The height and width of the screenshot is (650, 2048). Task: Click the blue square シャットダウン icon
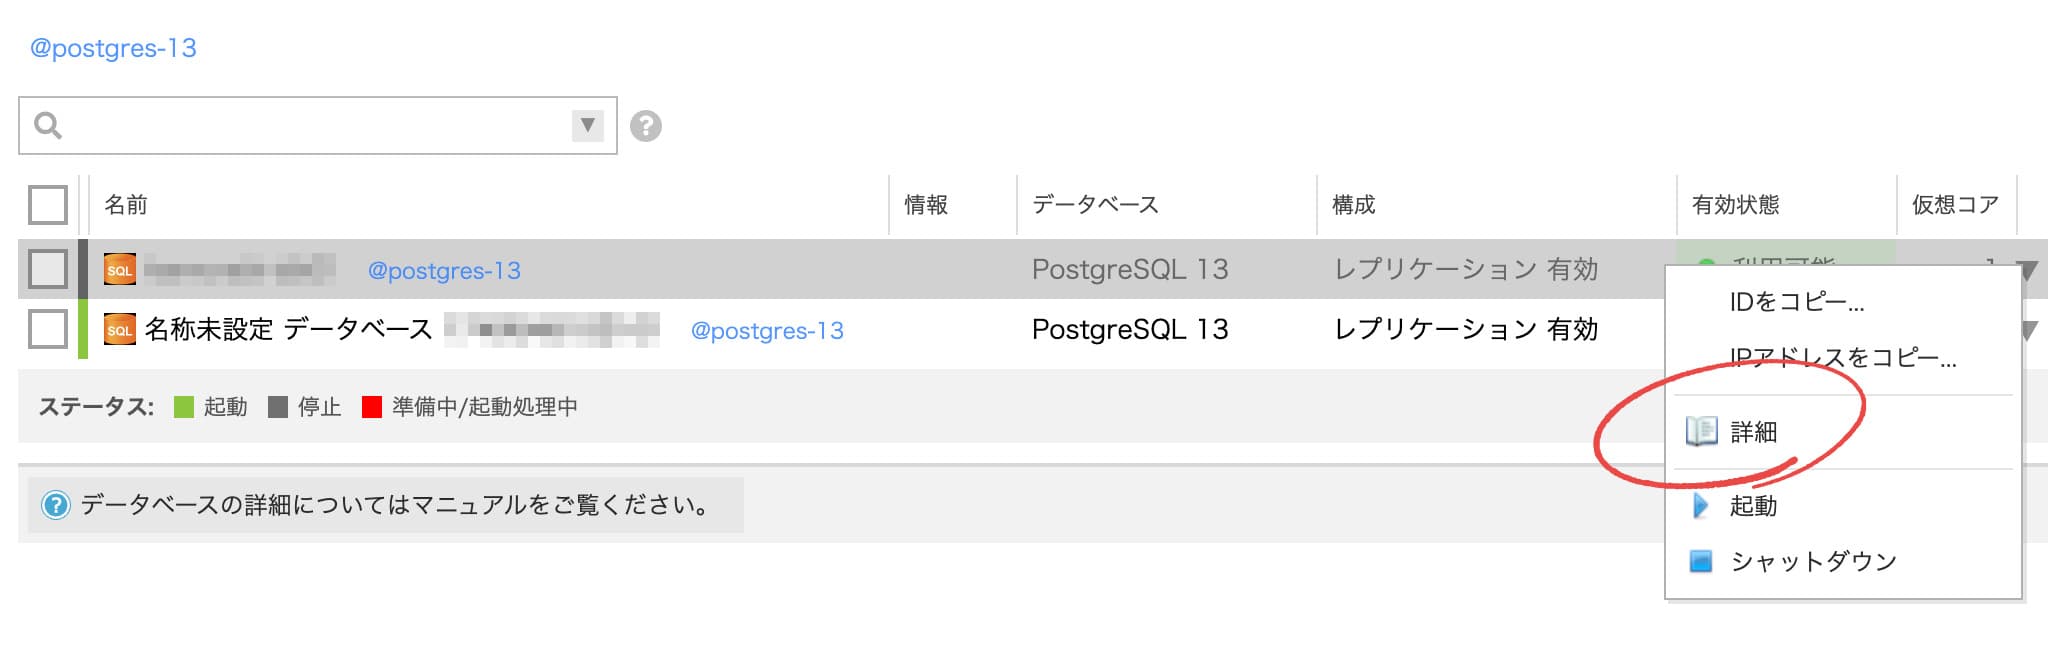(1701, 561)
